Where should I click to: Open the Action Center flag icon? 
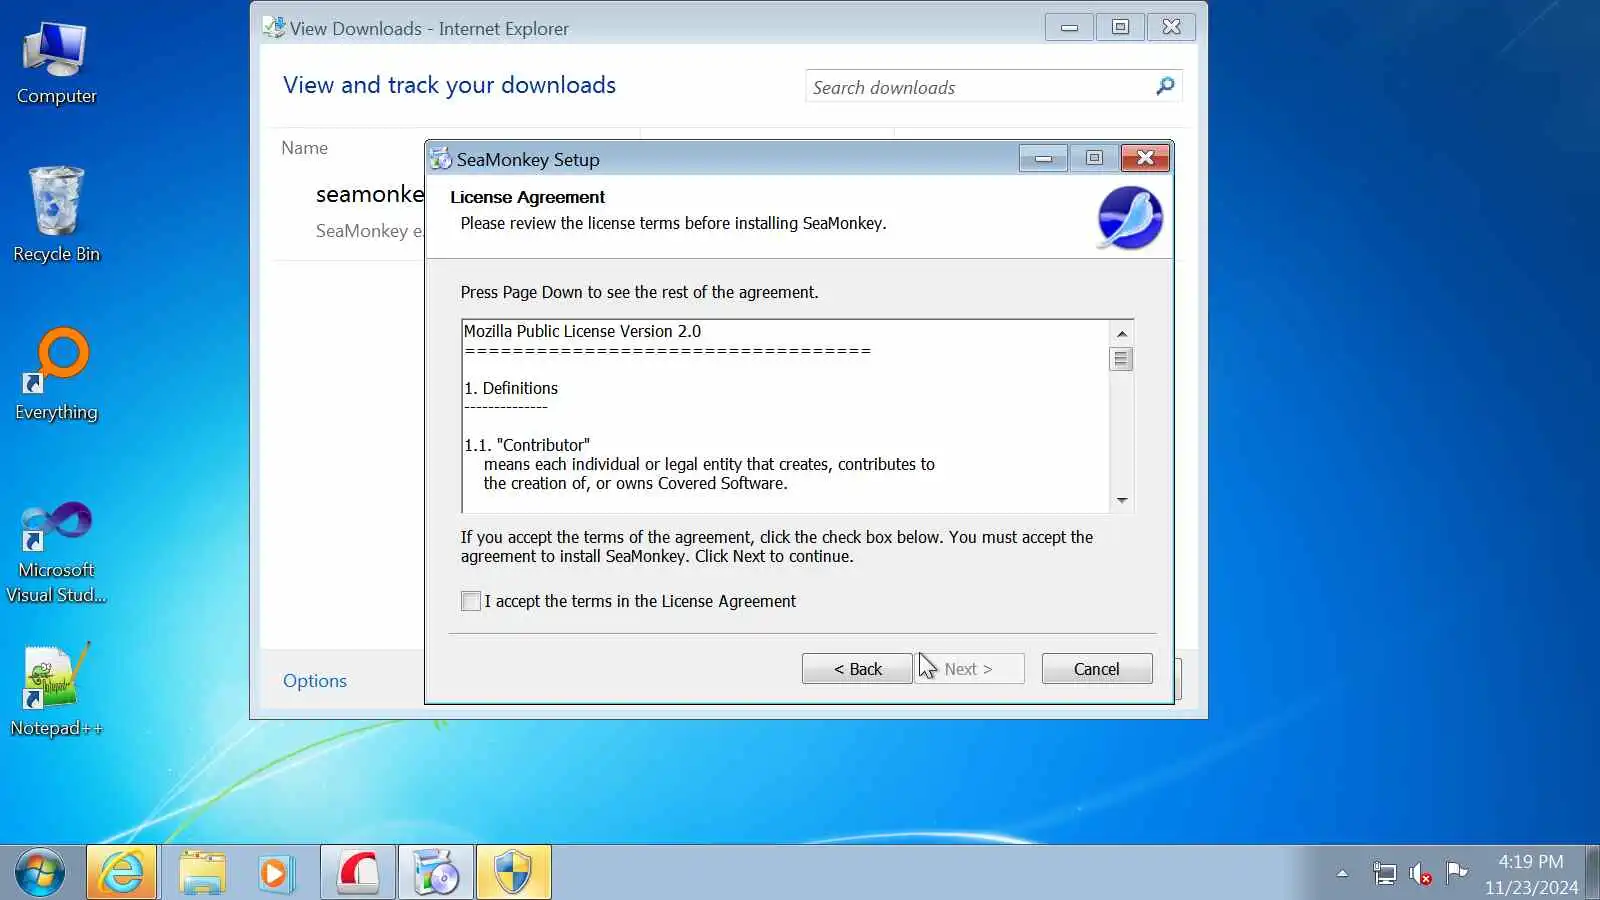(1457, 873)
